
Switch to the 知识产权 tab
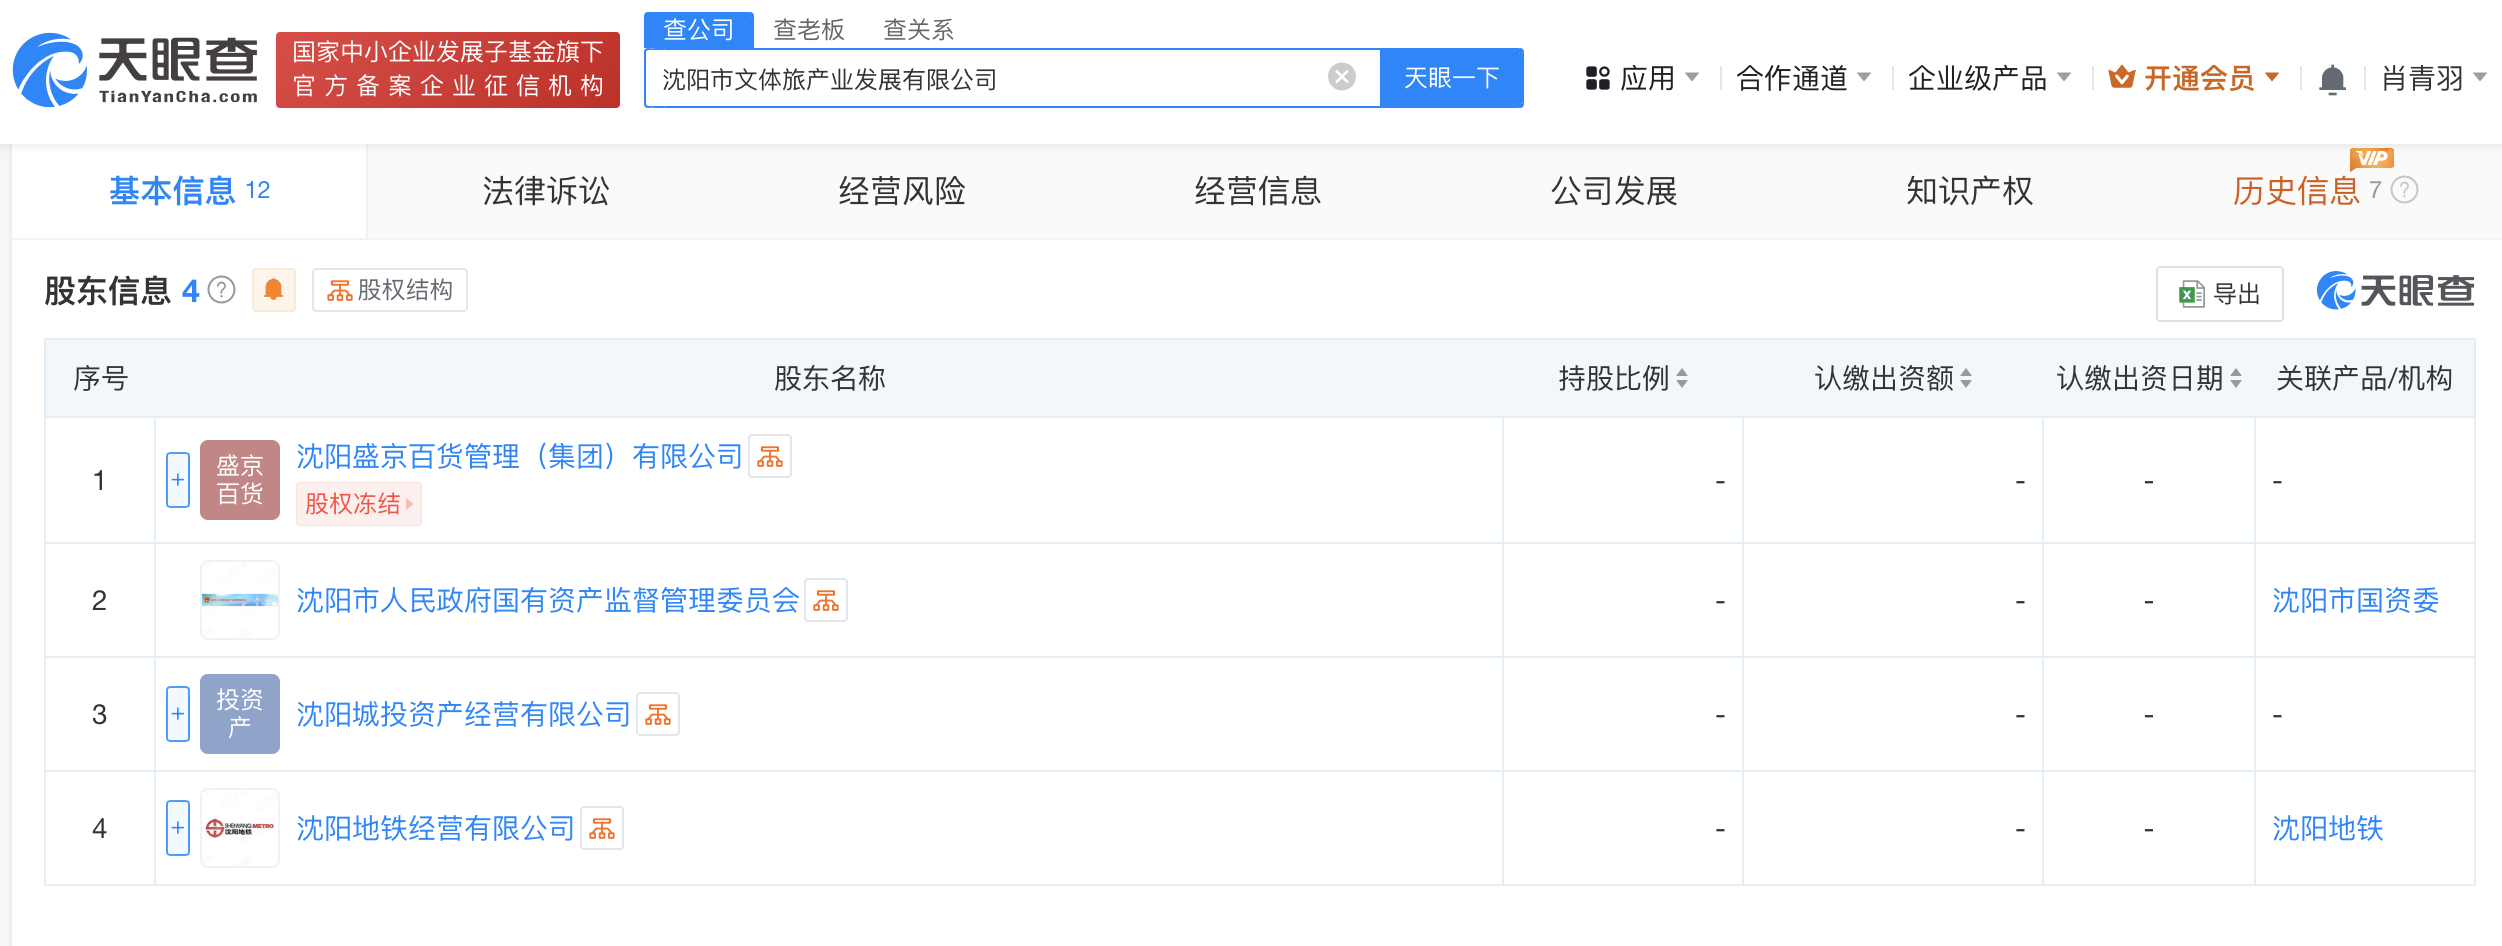[x=1970, y=191]
